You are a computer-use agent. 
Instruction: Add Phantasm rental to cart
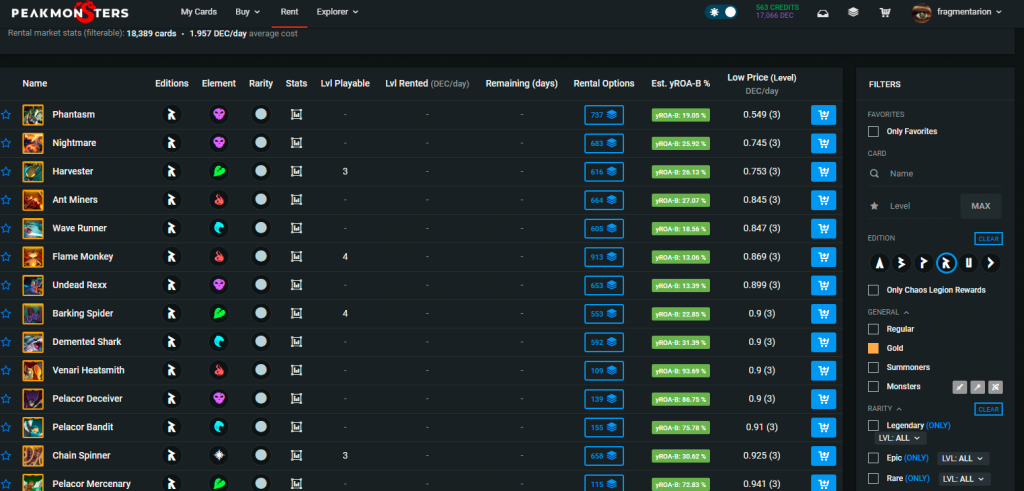click(823, 115)
